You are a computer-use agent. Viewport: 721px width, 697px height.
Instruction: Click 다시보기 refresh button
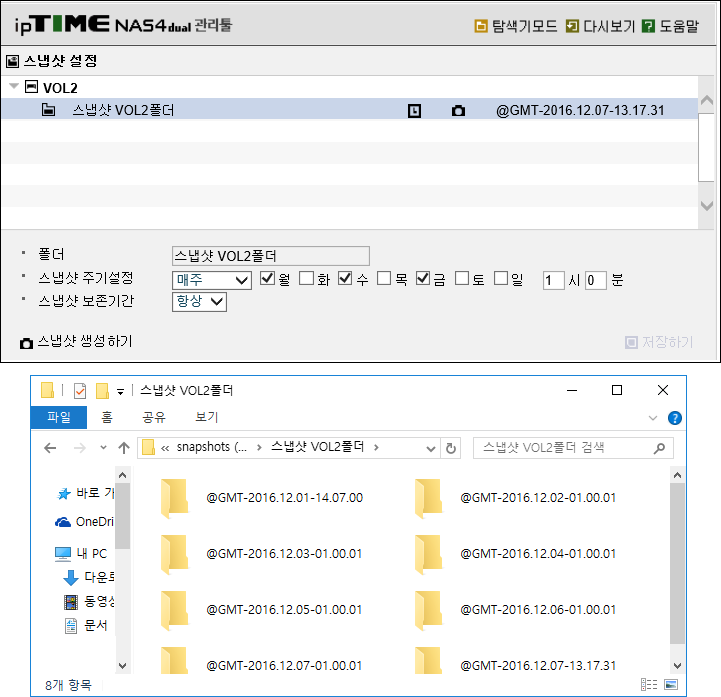tap(600, 26)
